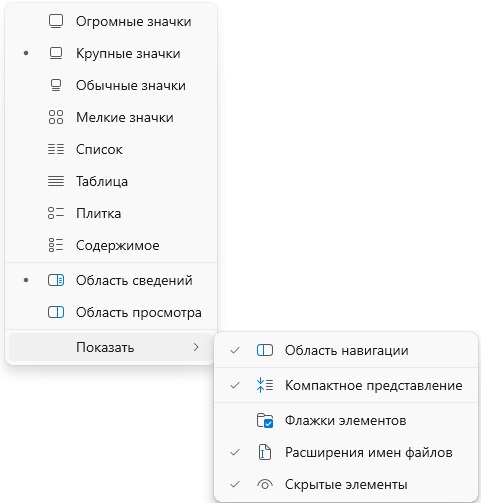The width and height of the screenshot is (481, 503).
Task: Expand the Показать submenu arrow
Action: (196, 347)
